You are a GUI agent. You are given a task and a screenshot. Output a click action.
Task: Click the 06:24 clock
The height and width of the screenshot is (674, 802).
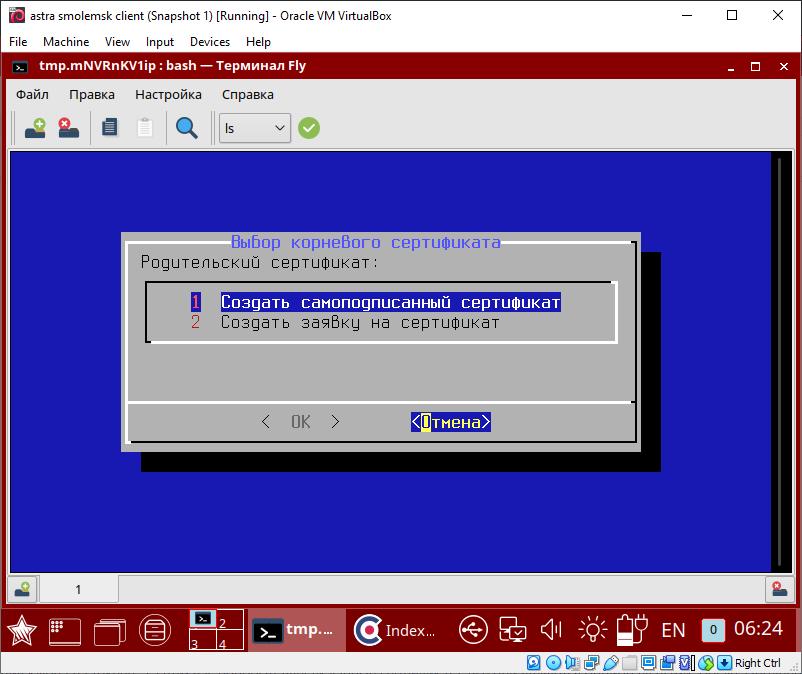point(759,629)
